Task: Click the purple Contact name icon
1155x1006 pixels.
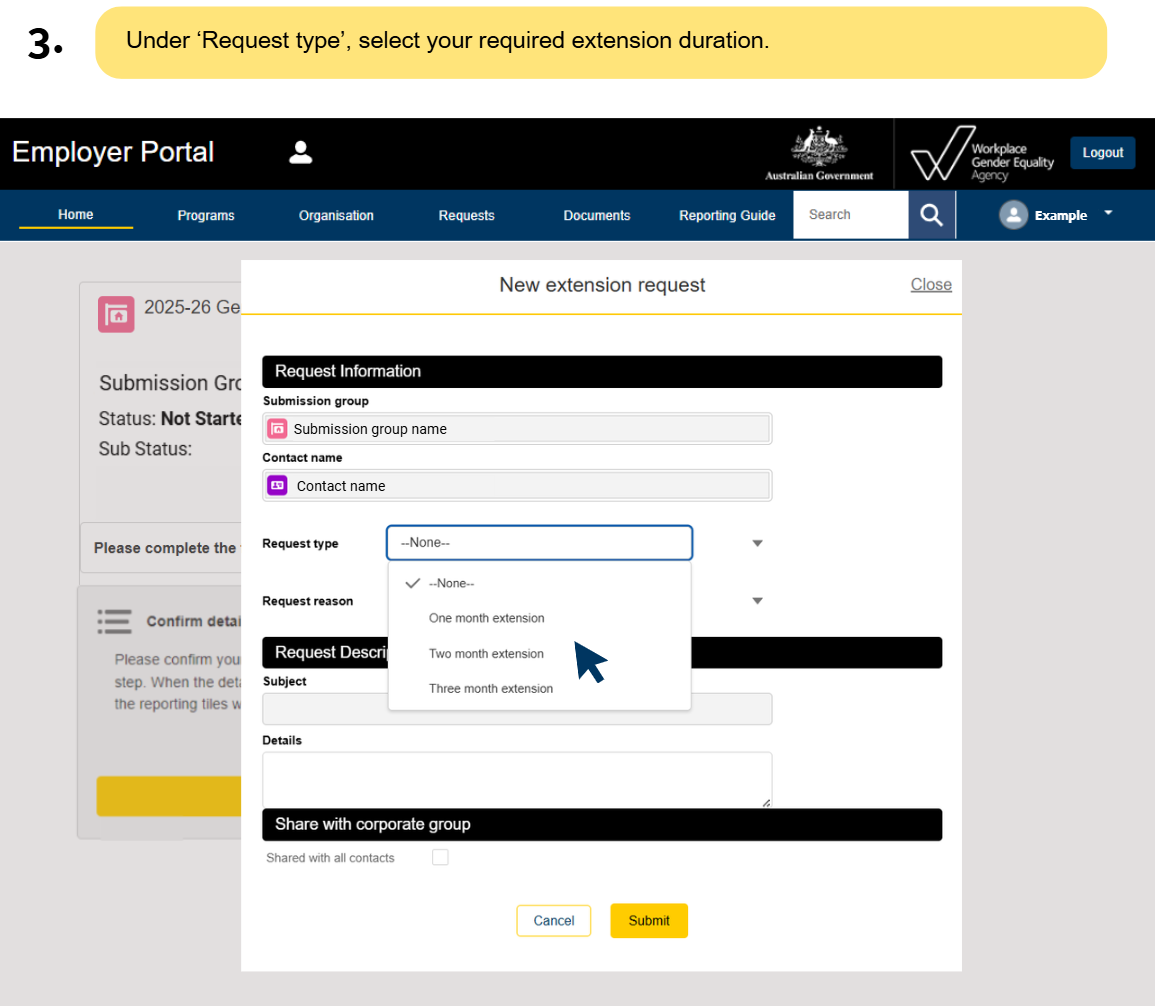Action: pos(277,485)
